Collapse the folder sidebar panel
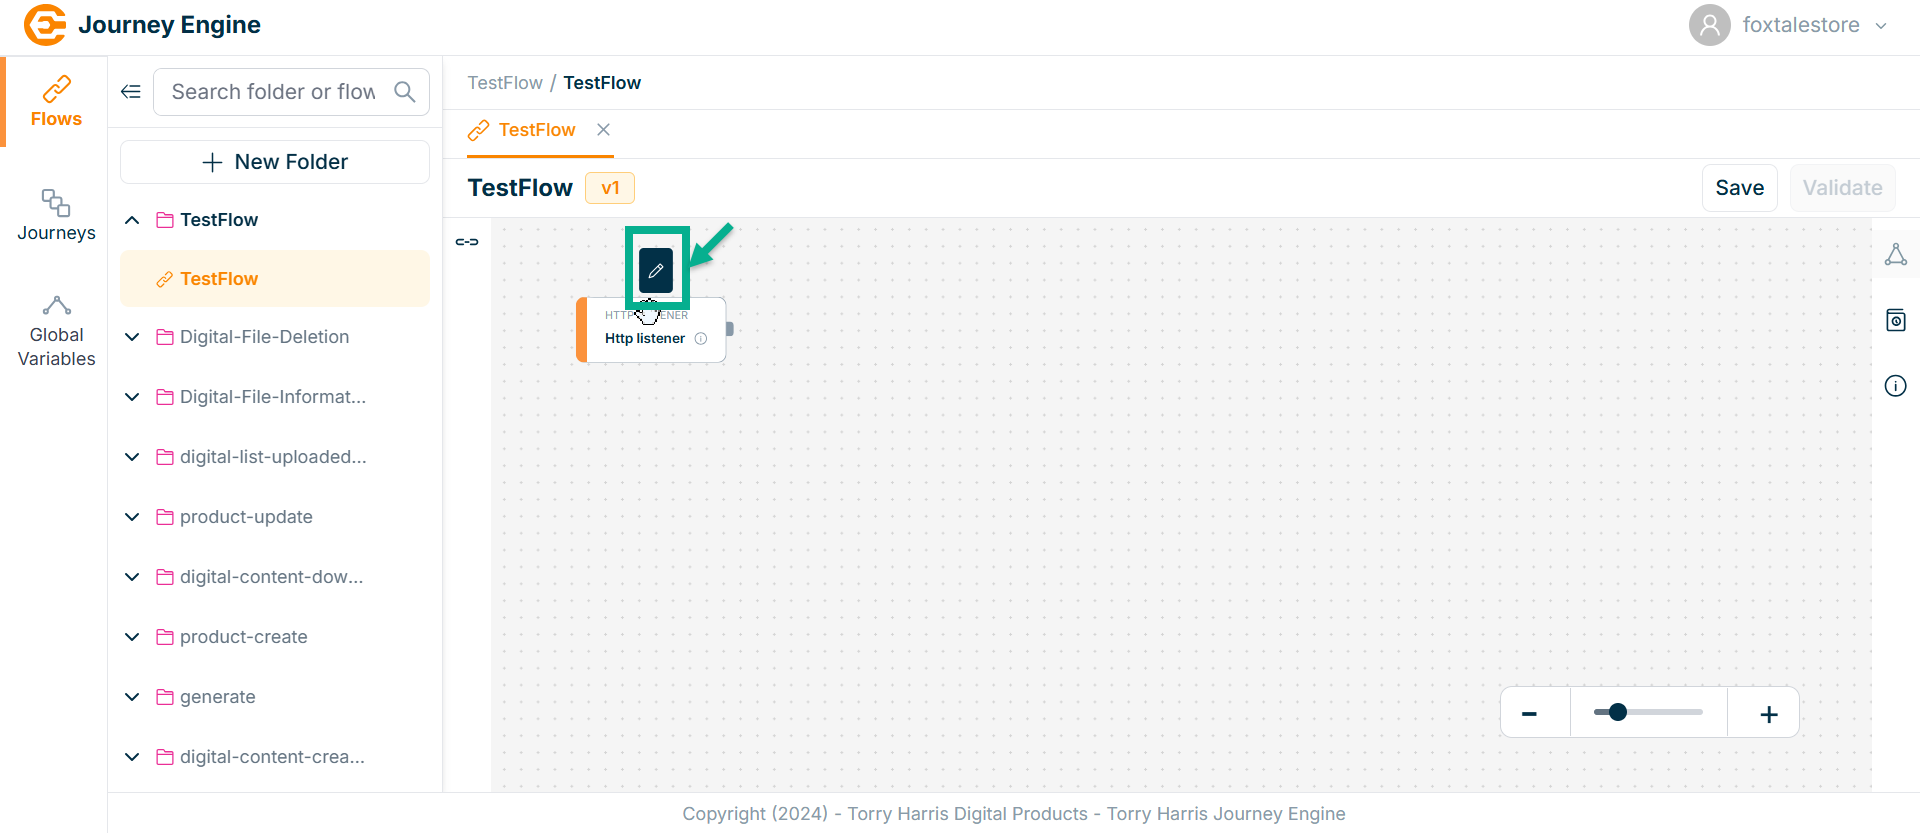The height and width of the screenshot is (833, 1920). coord(131,92)
